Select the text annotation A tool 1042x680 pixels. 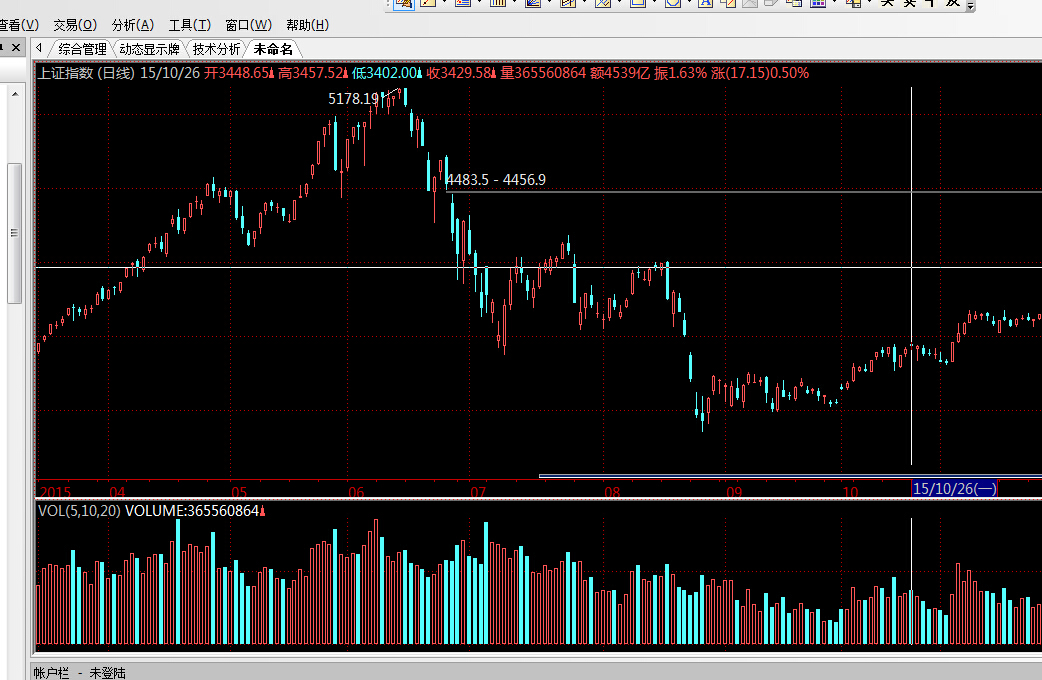pyautogui.click(x=706, y=3)
